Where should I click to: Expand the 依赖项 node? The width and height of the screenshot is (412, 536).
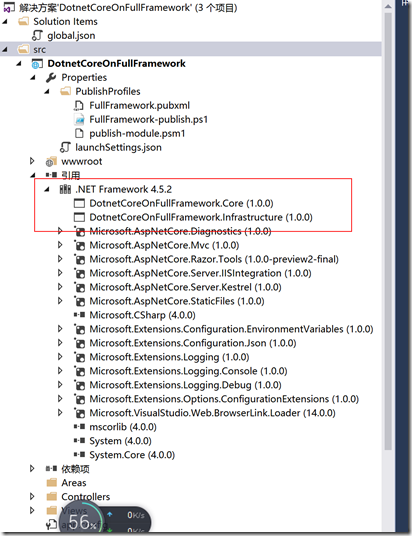pos(32,469)
